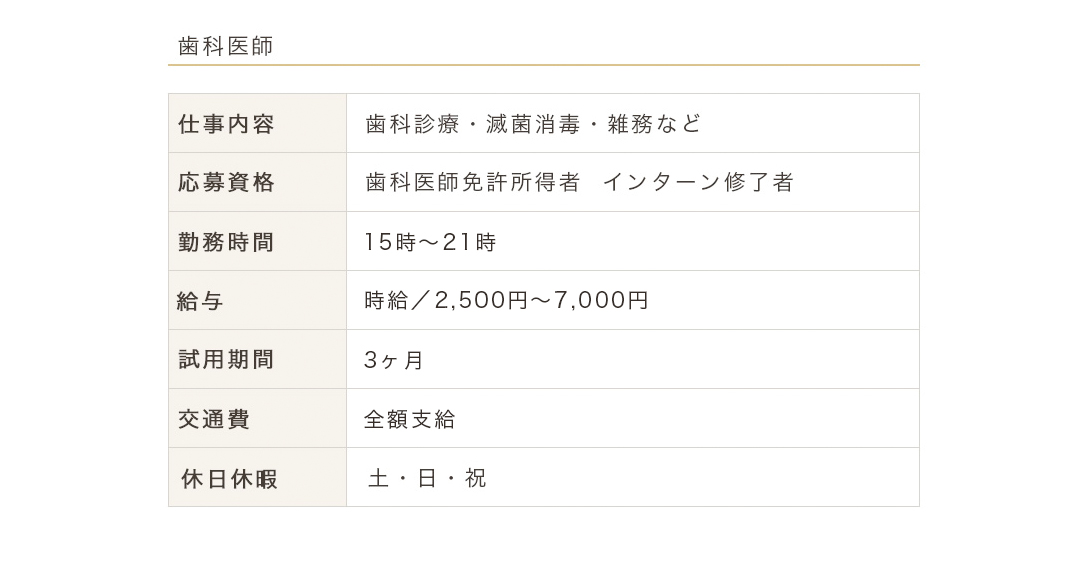Select the 全額支給 transportation value
1091x562 pixels.
[410, 419]
